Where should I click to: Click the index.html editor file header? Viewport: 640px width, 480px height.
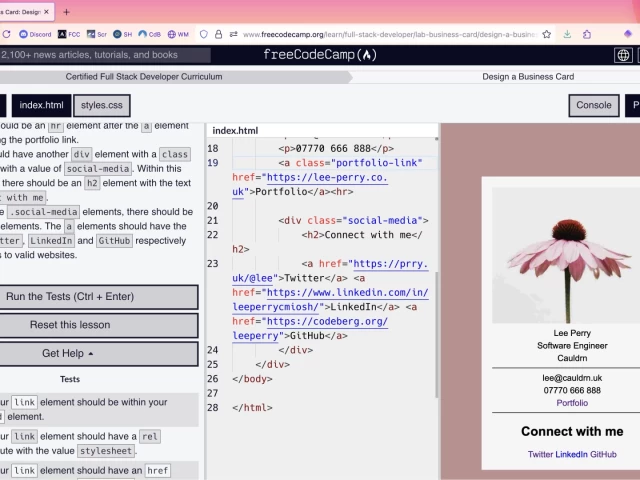[x=235, y=131]
